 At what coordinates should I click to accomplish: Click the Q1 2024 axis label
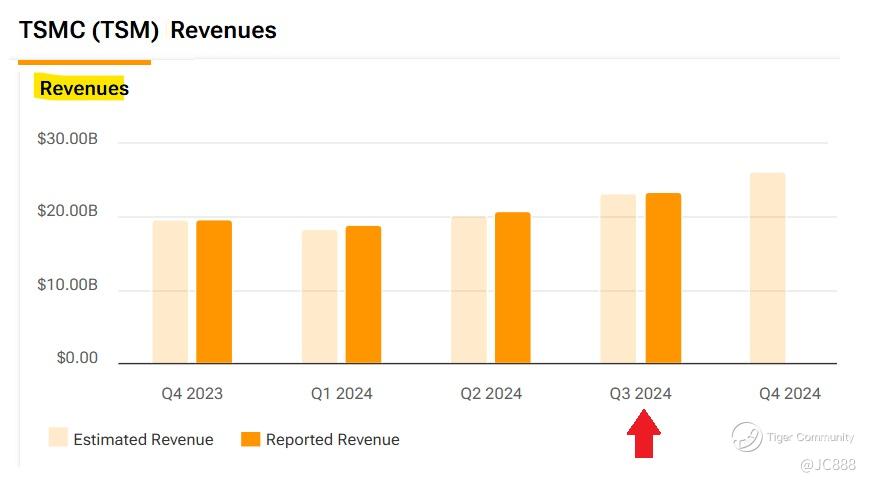(341, 394)
